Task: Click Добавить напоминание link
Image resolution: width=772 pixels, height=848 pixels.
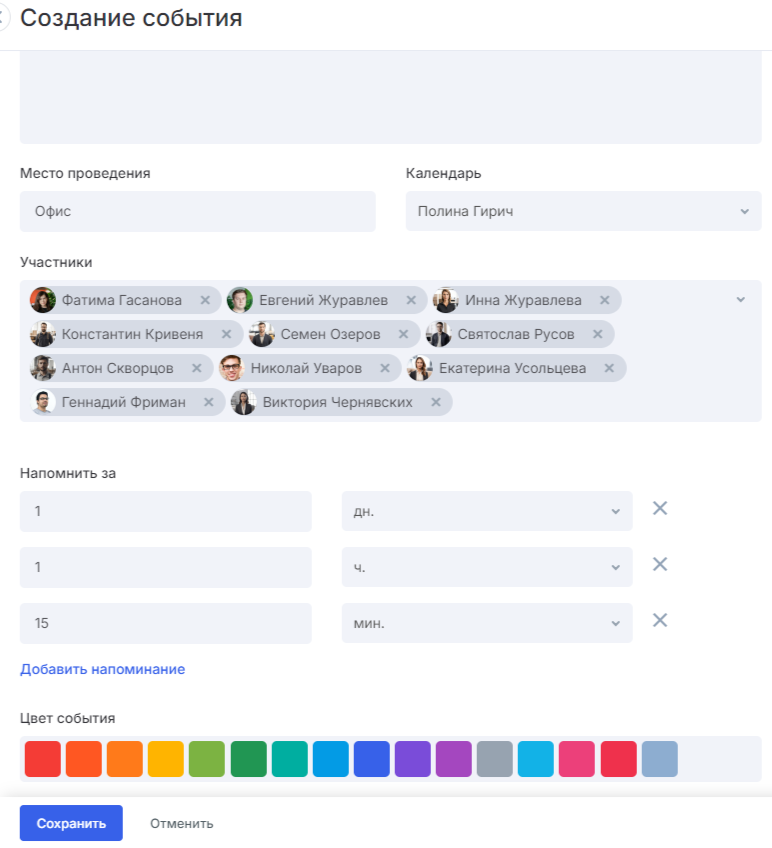Action: pos(102,669)
